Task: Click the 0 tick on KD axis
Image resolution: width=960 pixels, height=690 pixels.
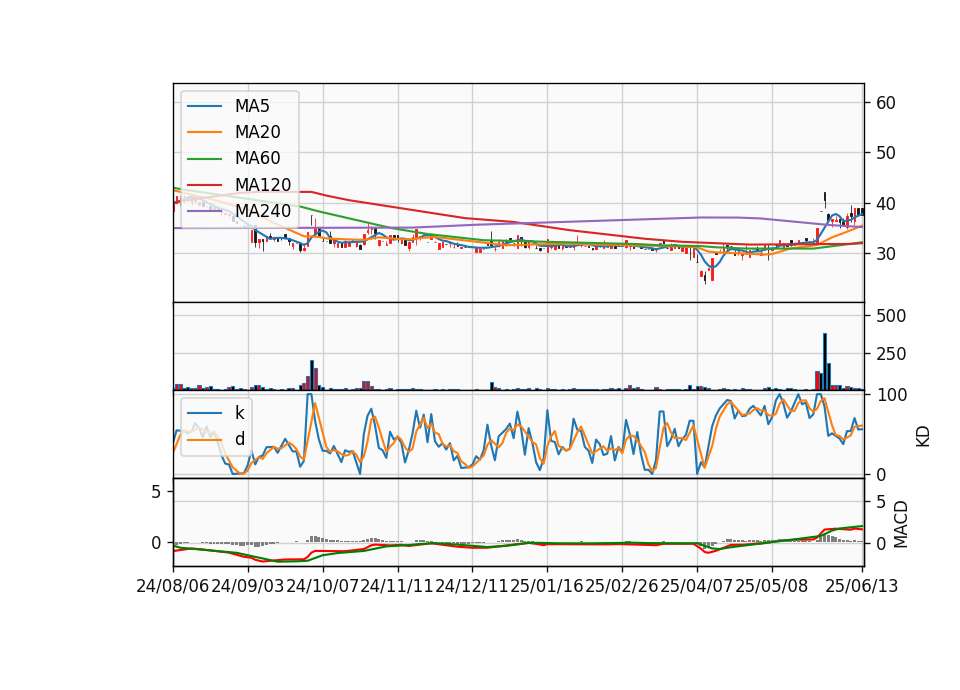Action: (880, 474)
